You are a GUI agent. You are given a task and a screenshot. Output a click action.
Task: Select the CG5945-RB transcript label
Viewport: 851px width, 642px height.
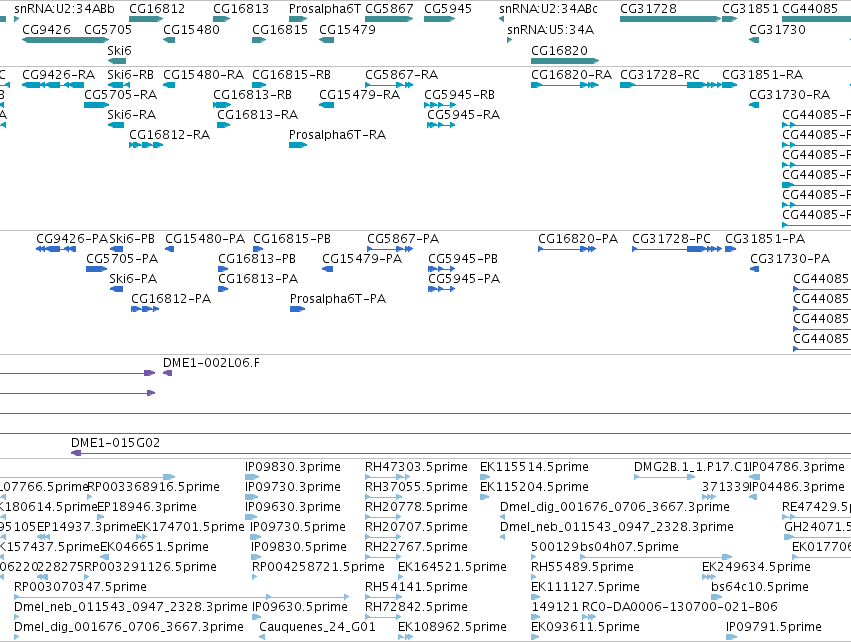tap(460, 94)
